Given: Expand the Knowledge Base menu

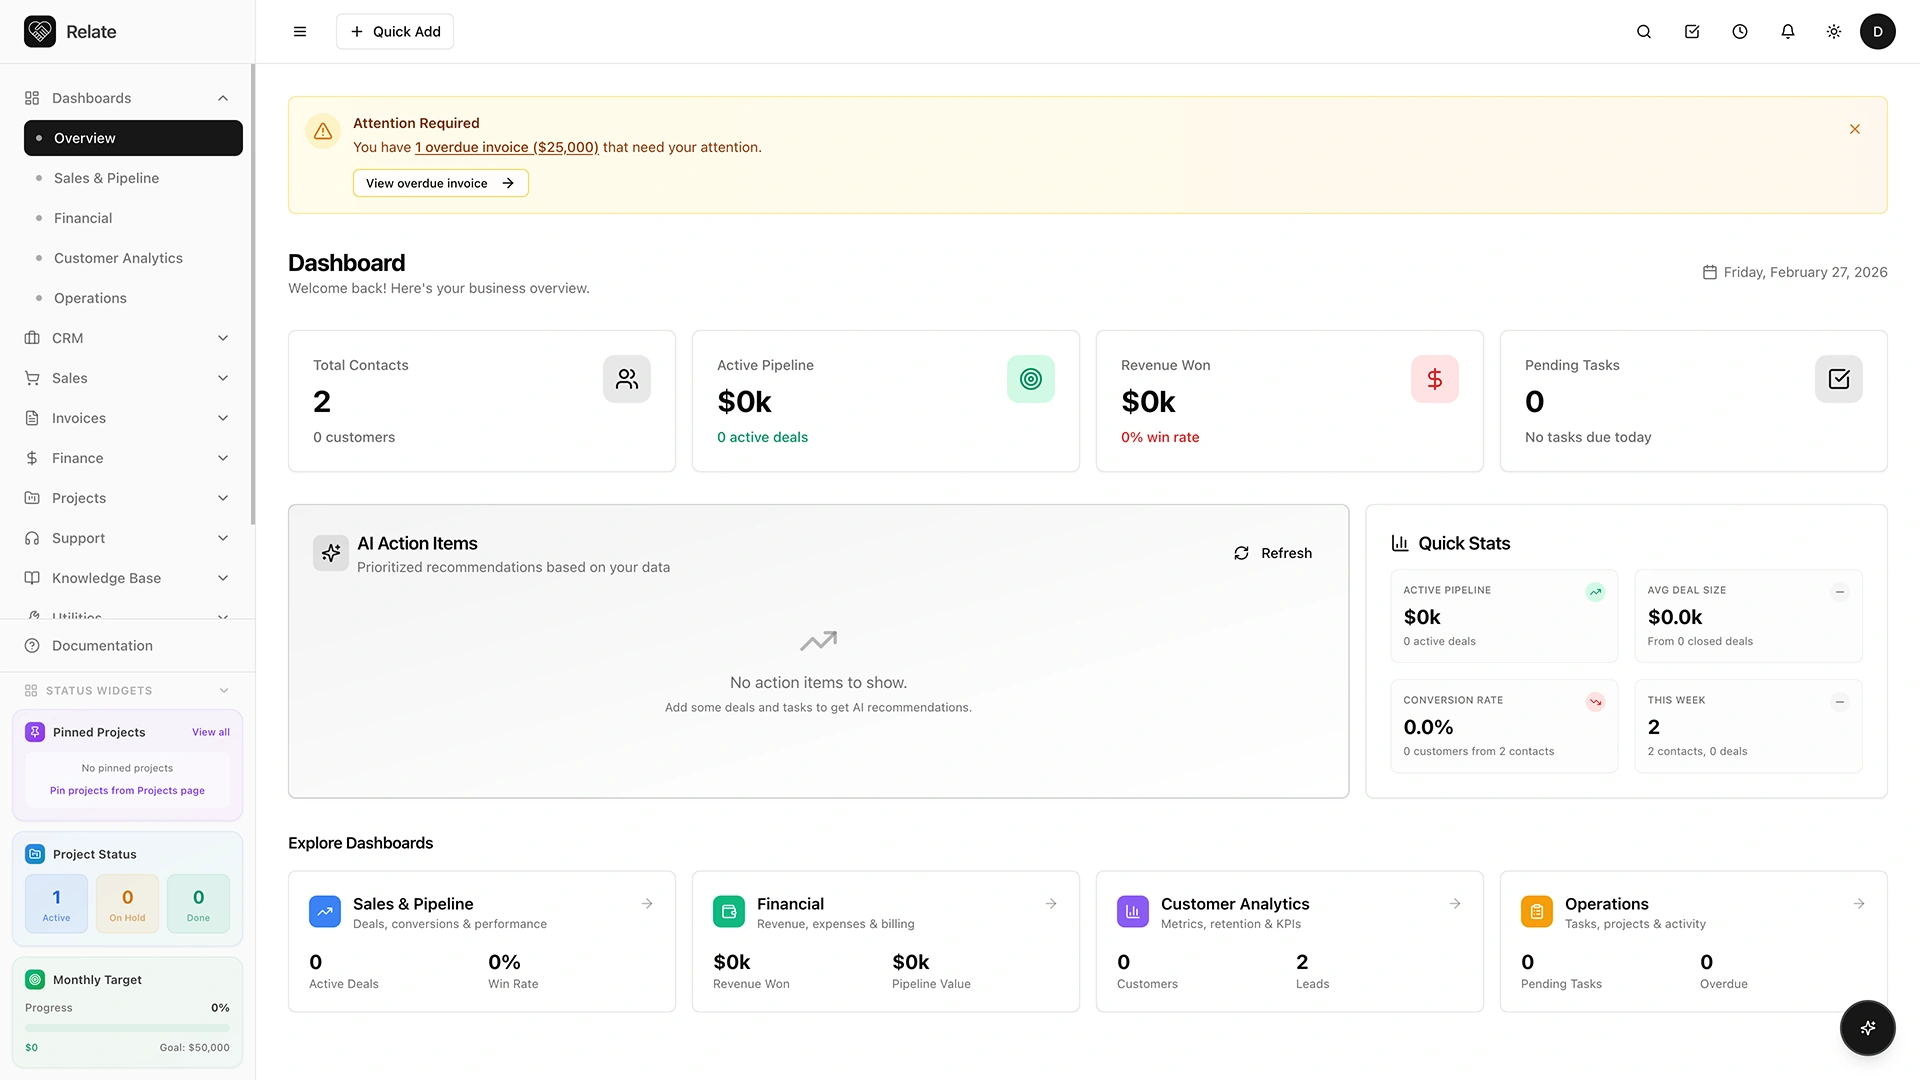Looking at the screenshot, I should pyautogui.click(x=223, y=578).
